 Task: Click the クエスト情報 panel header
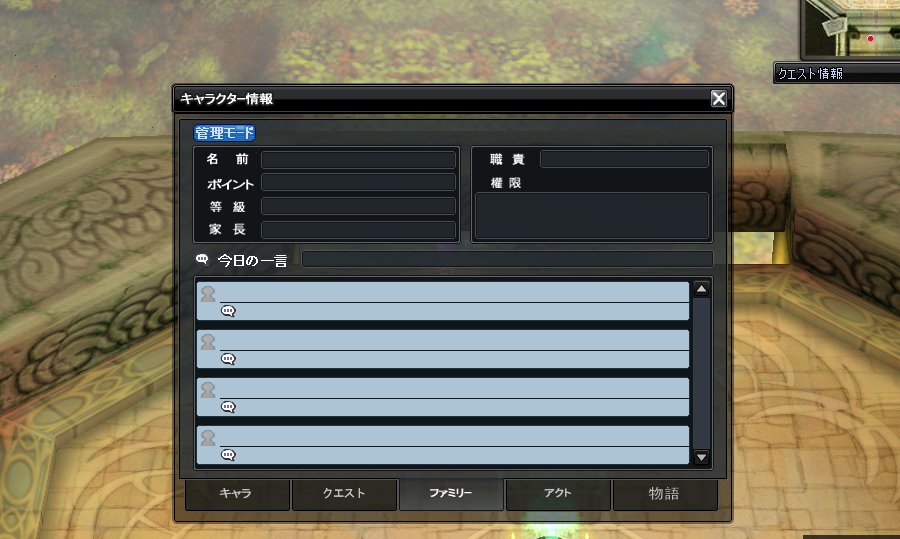(837, 73)
